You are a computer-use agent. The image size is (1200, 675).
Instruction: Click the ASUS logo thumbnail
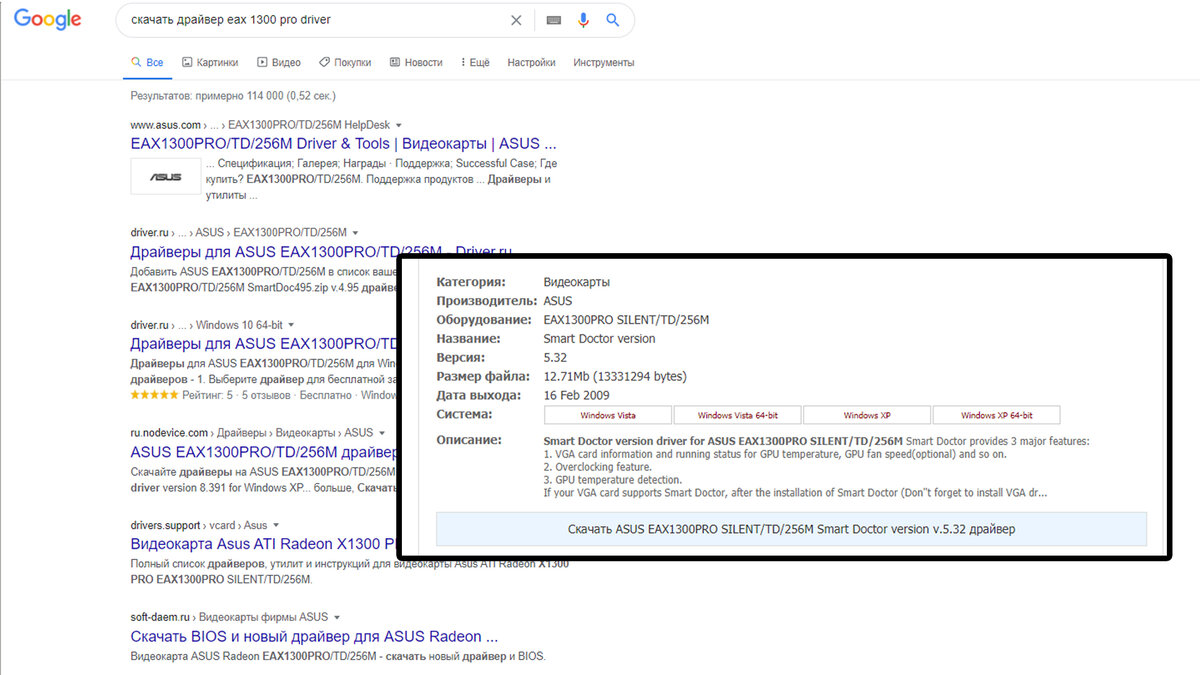(166, 177)
